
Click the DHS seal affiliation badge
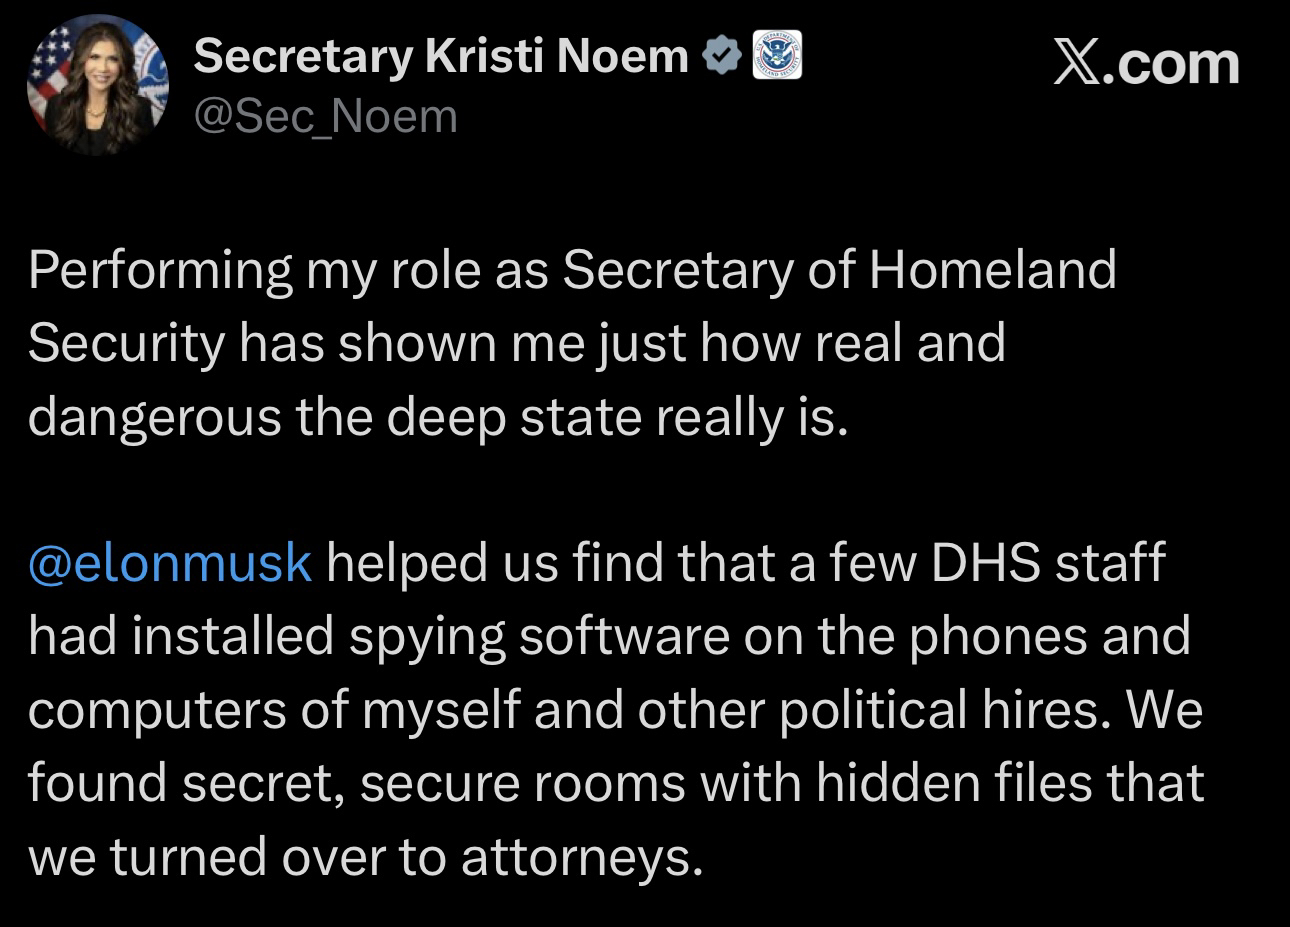click(777, 56)
